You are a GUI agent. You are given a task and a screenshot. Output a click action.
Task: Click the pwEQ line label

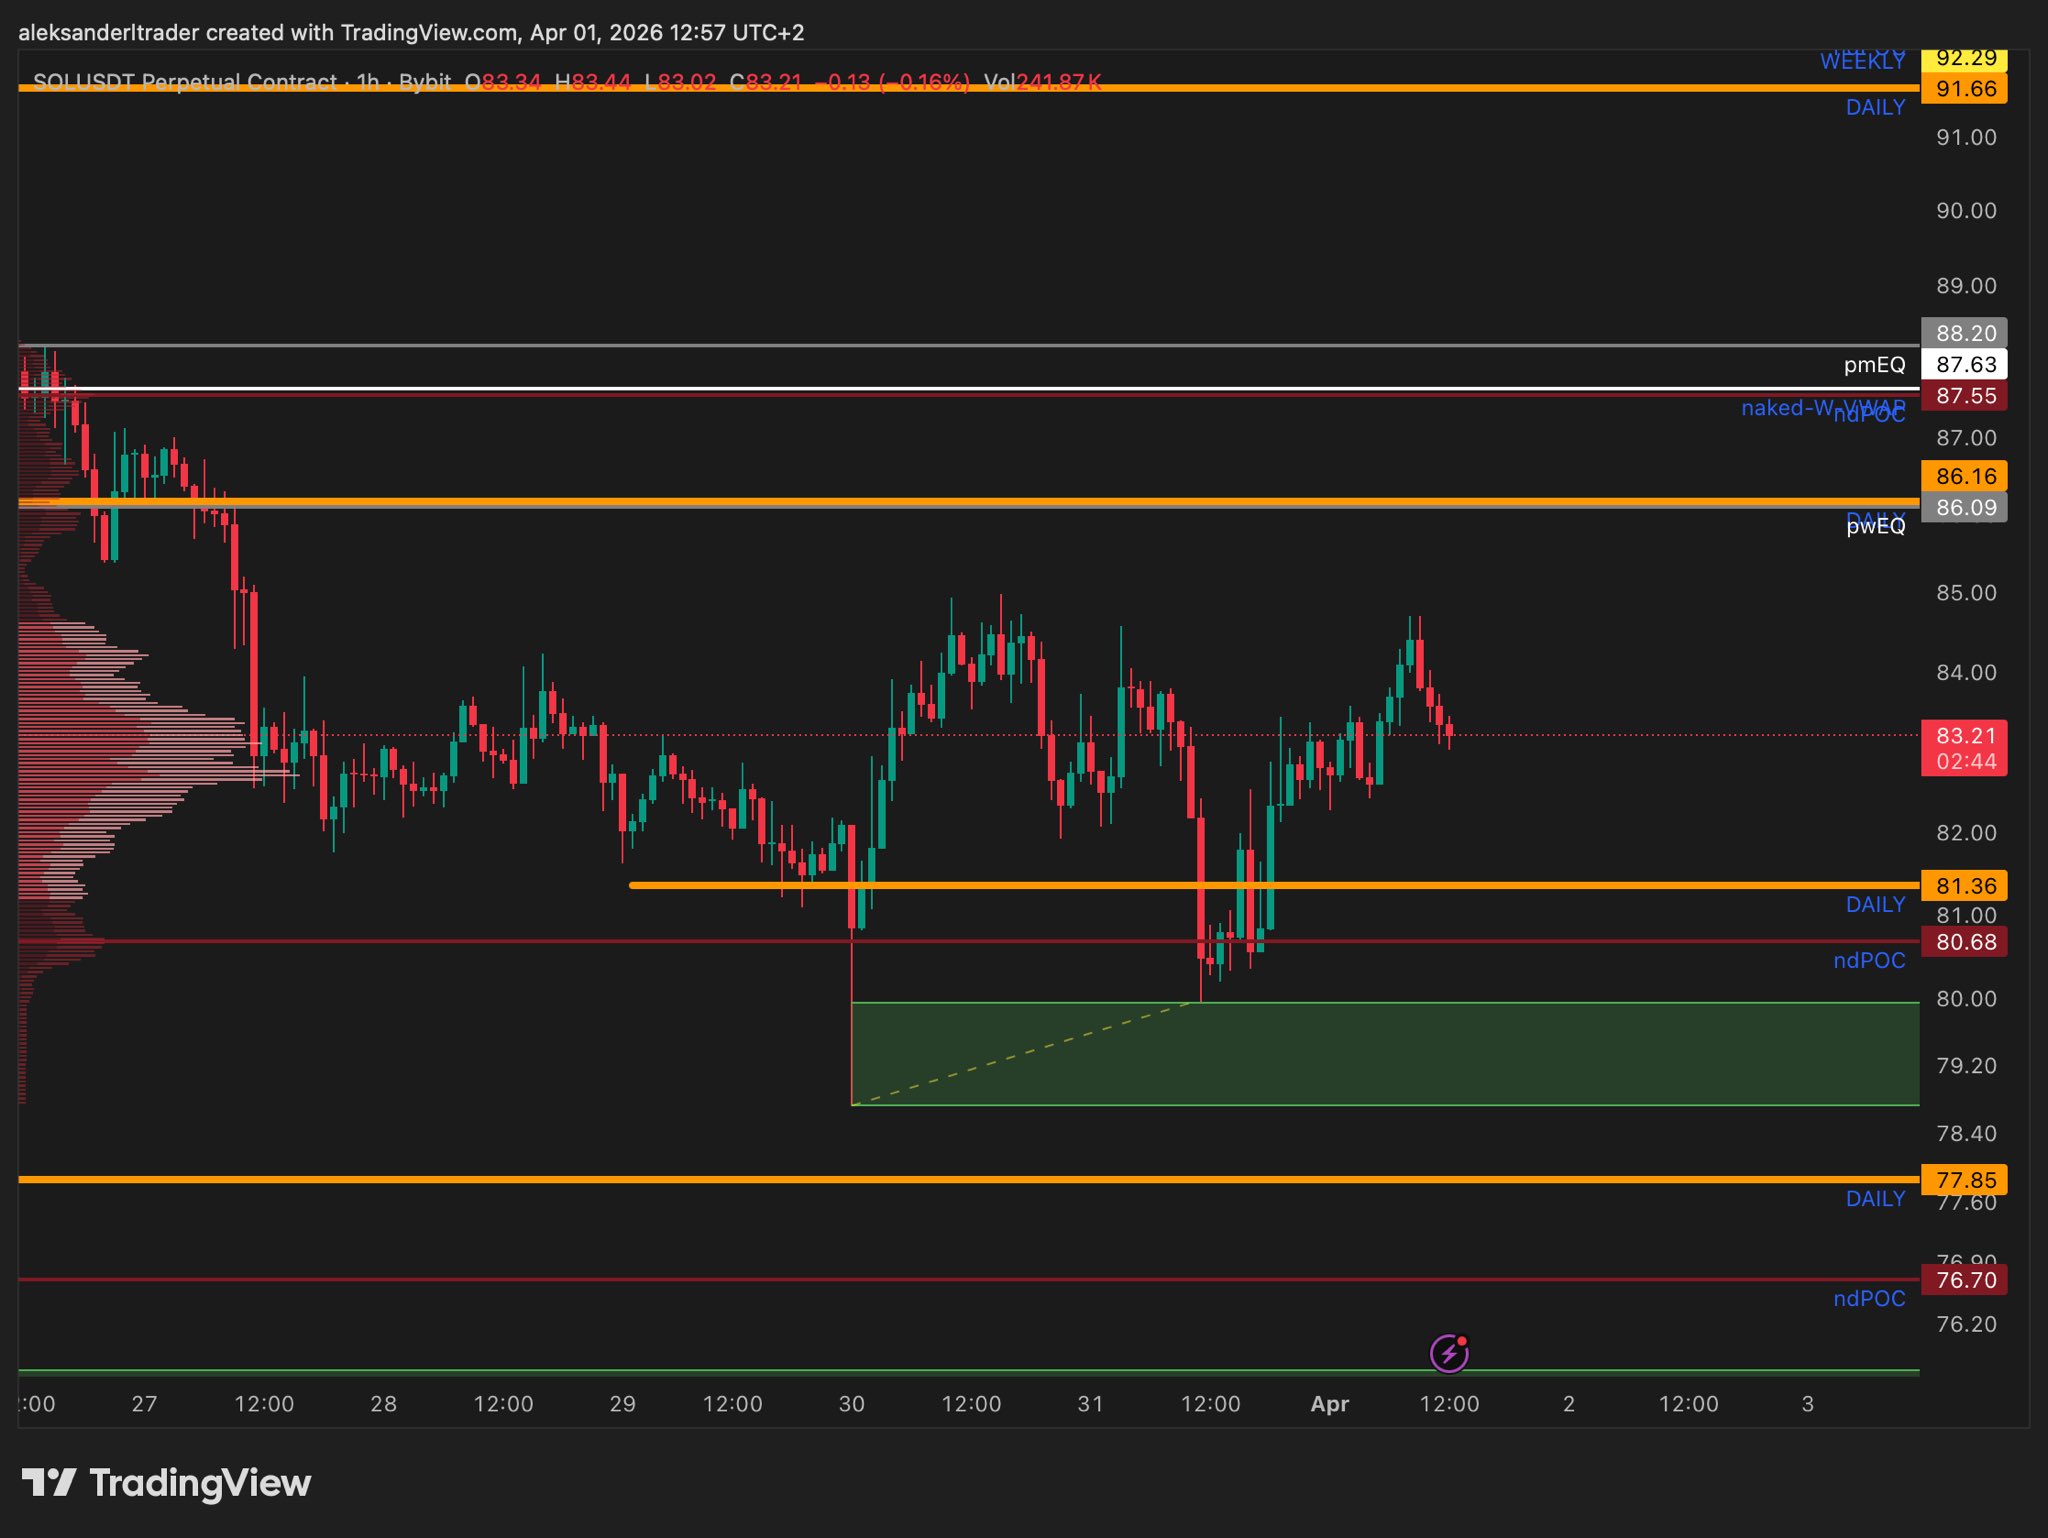(1875, 527)
